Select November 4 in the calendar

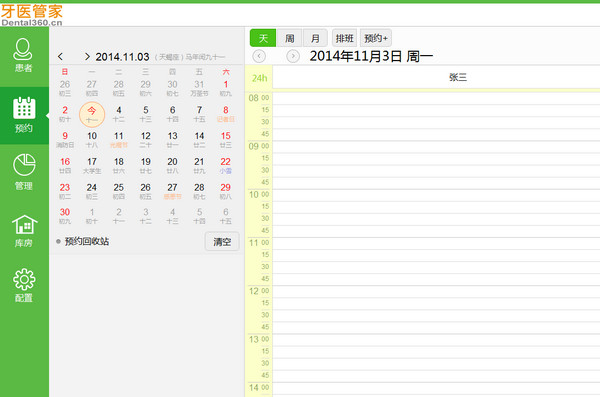point(119,114)
